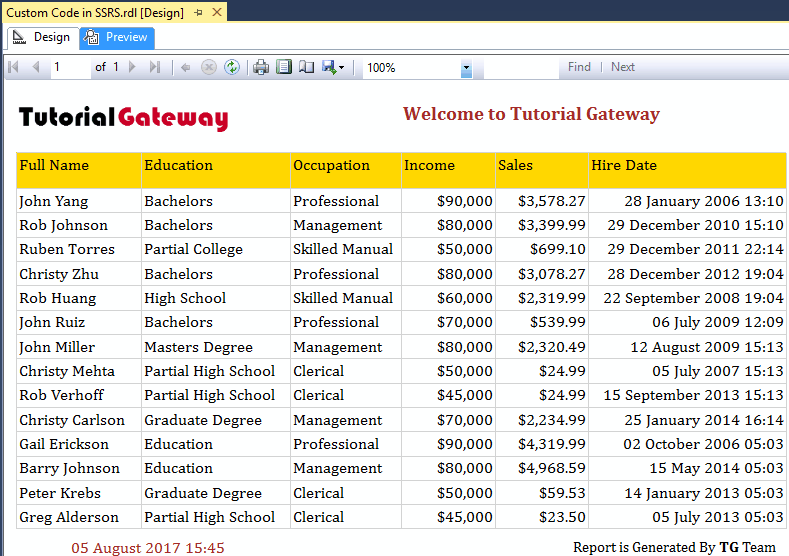Switch to the Design tab

click(x=42, y=38)
